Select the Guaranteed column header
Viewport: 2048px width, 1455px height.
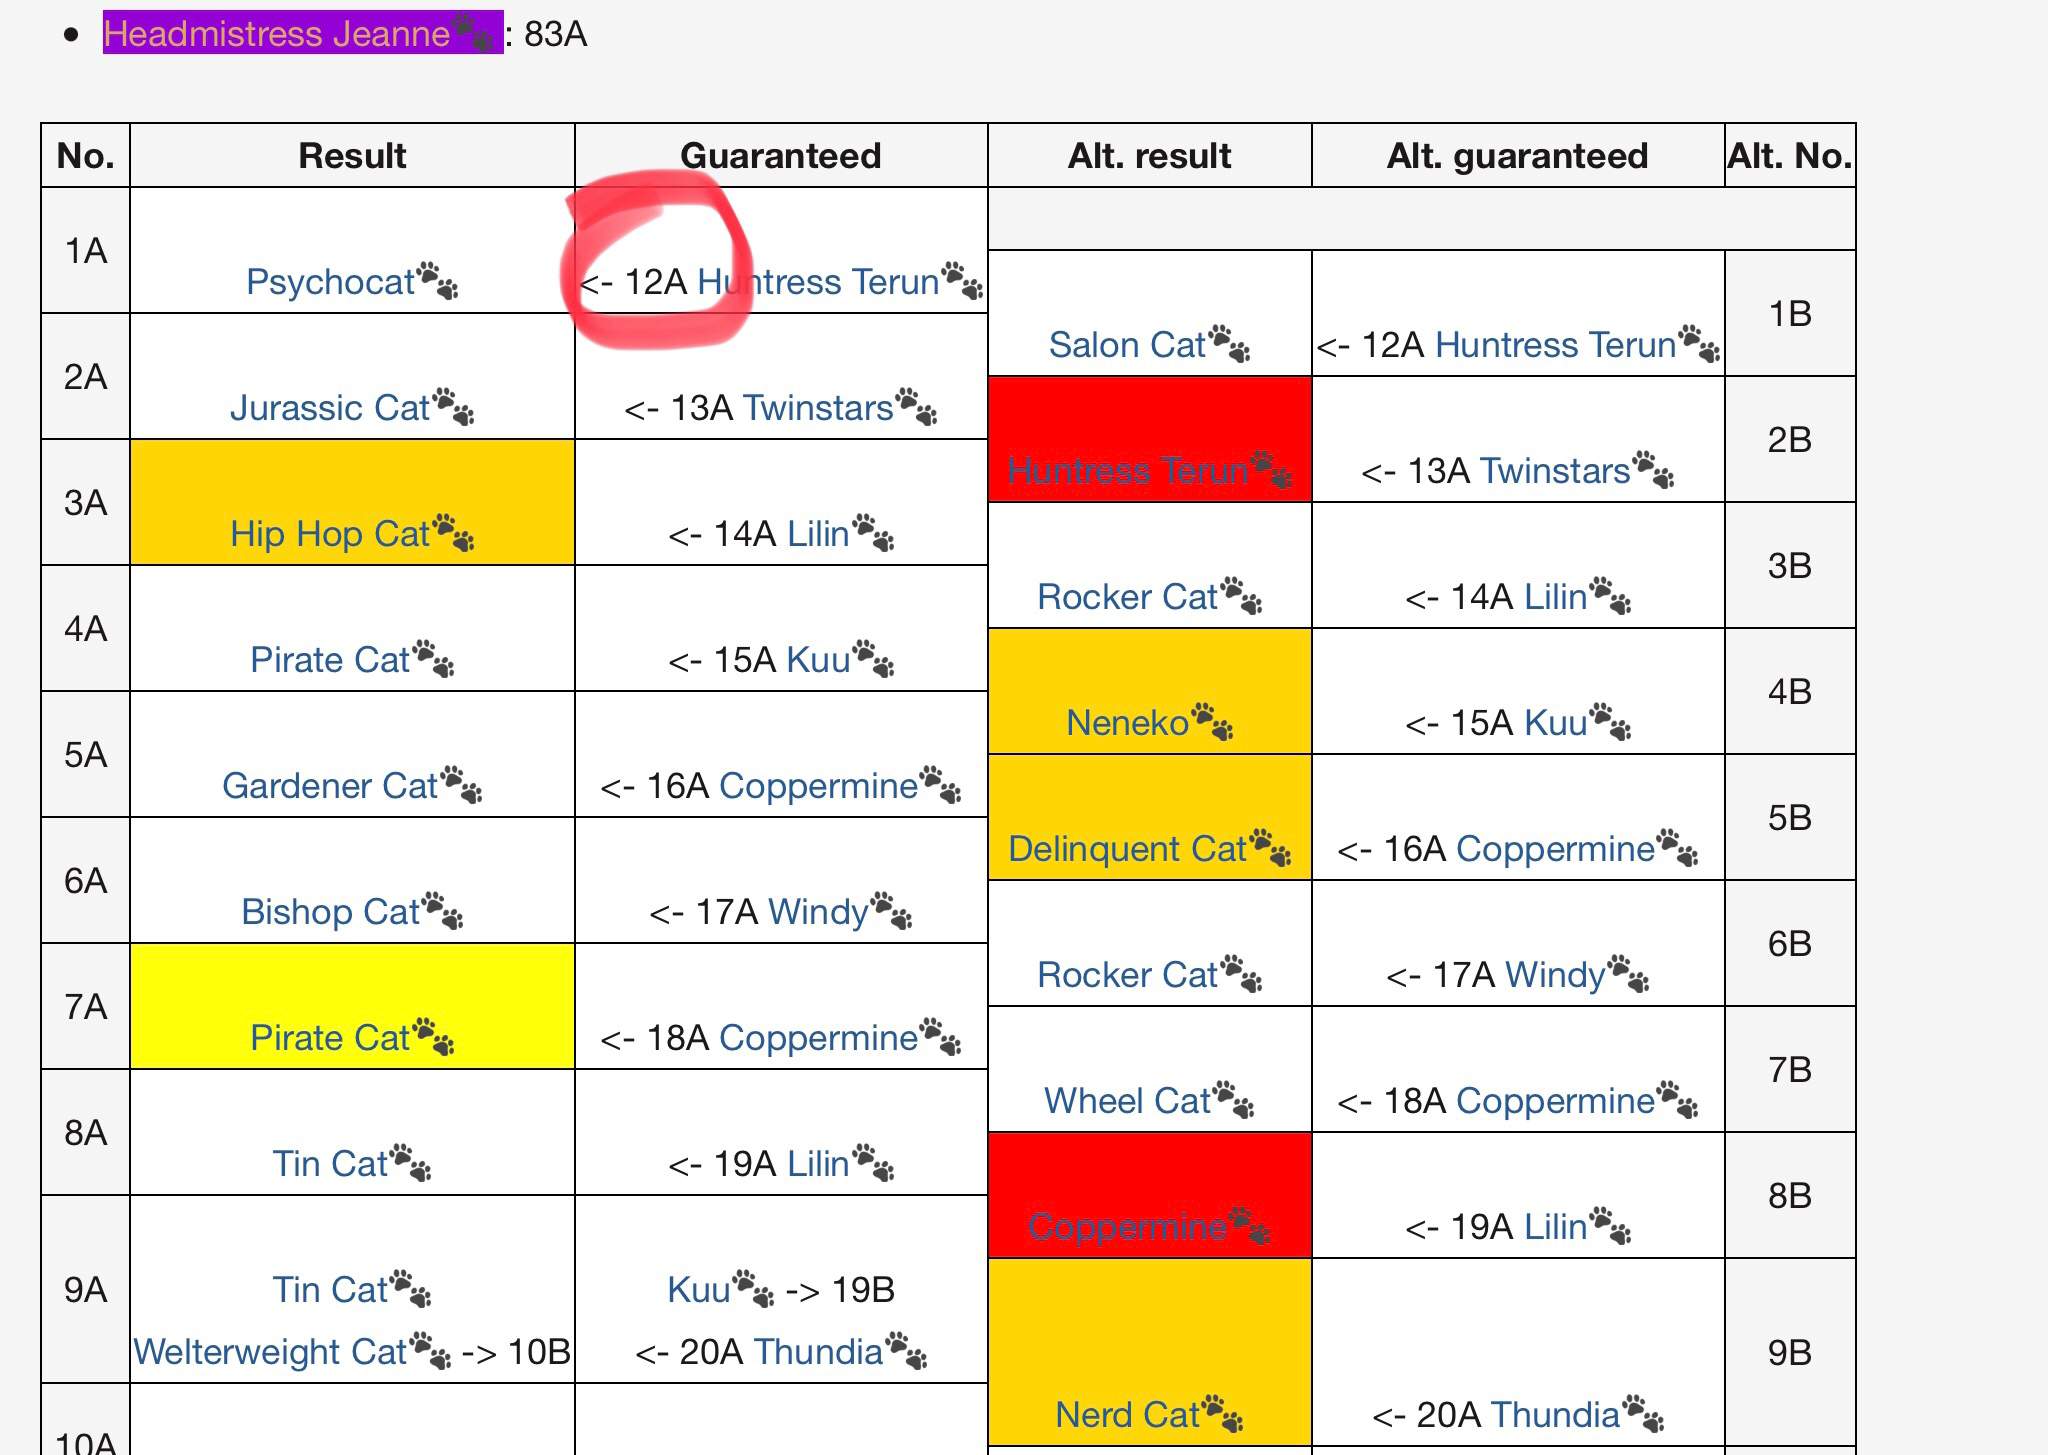781,156
